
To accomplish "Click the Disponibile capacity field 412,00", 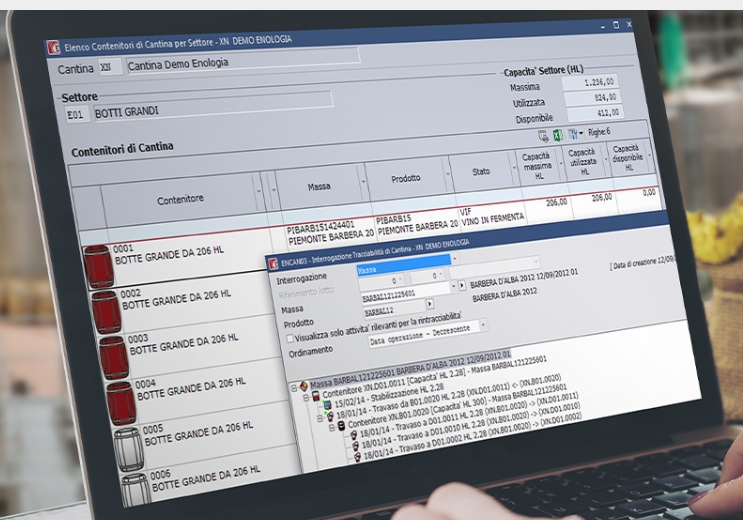I will [595, 114].
